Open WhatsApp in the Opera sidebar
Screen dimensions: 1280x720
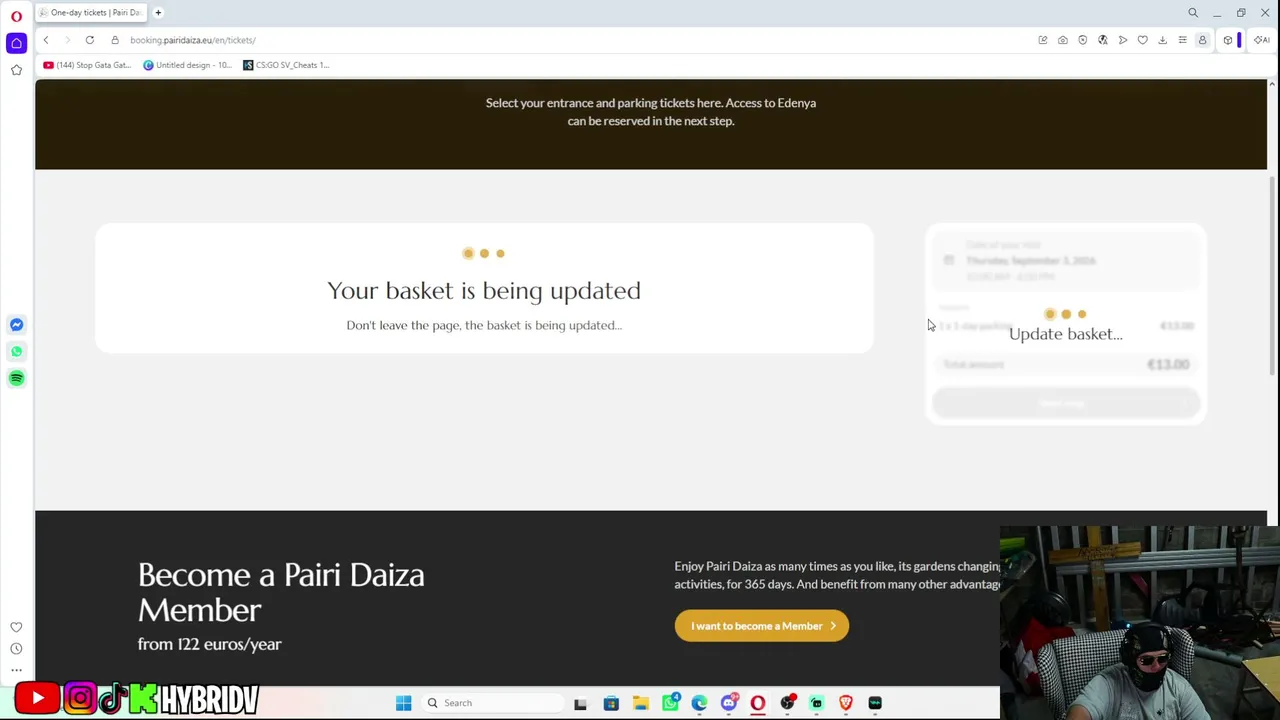tap(16, 351)
